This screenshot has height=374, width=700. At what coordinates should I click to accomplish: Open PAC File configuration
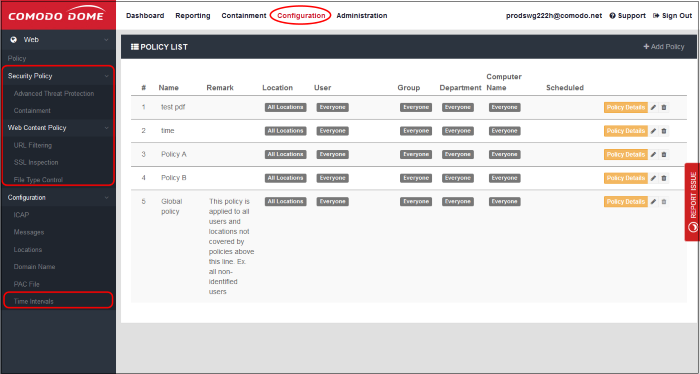point(26,284)
